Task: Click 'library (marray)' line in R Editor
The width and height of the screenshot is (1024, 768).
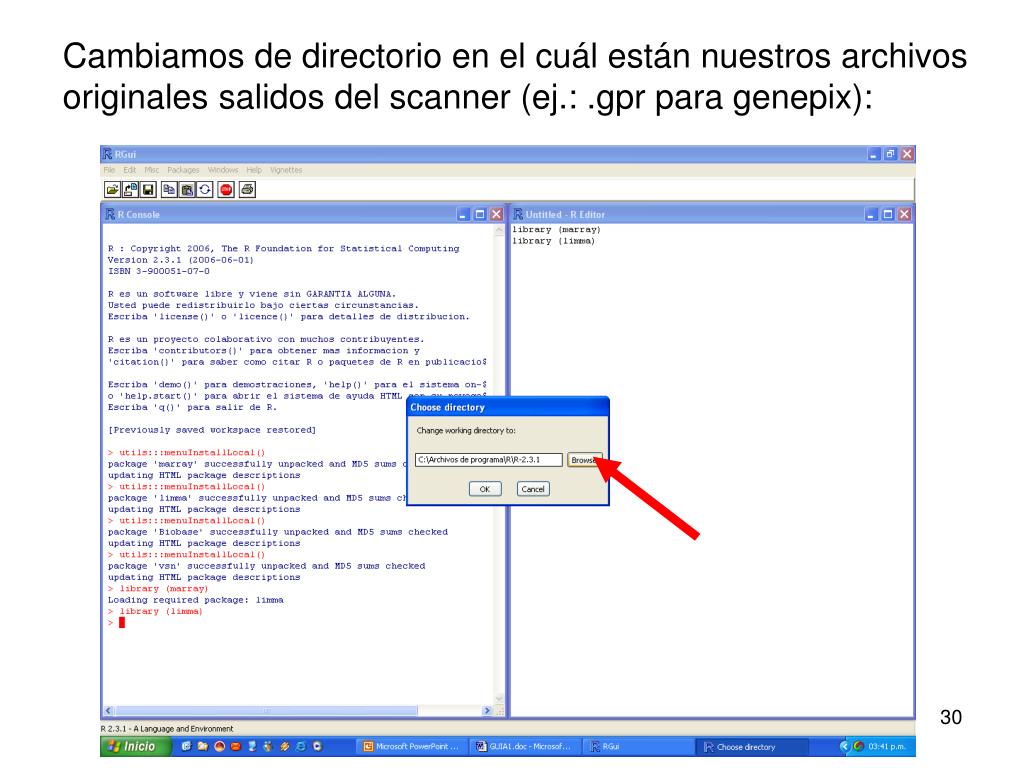Action: (x=556, y=230)
